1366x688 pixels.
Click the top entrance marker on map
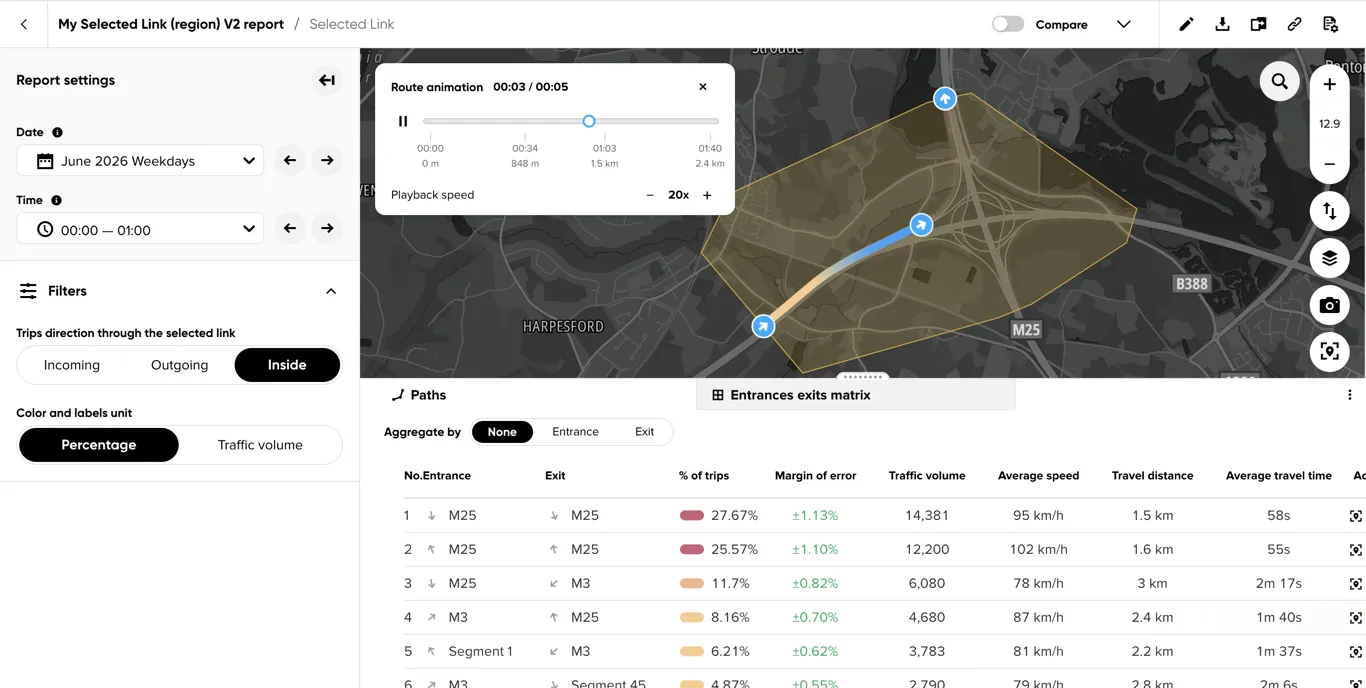[x=945, y=99]
